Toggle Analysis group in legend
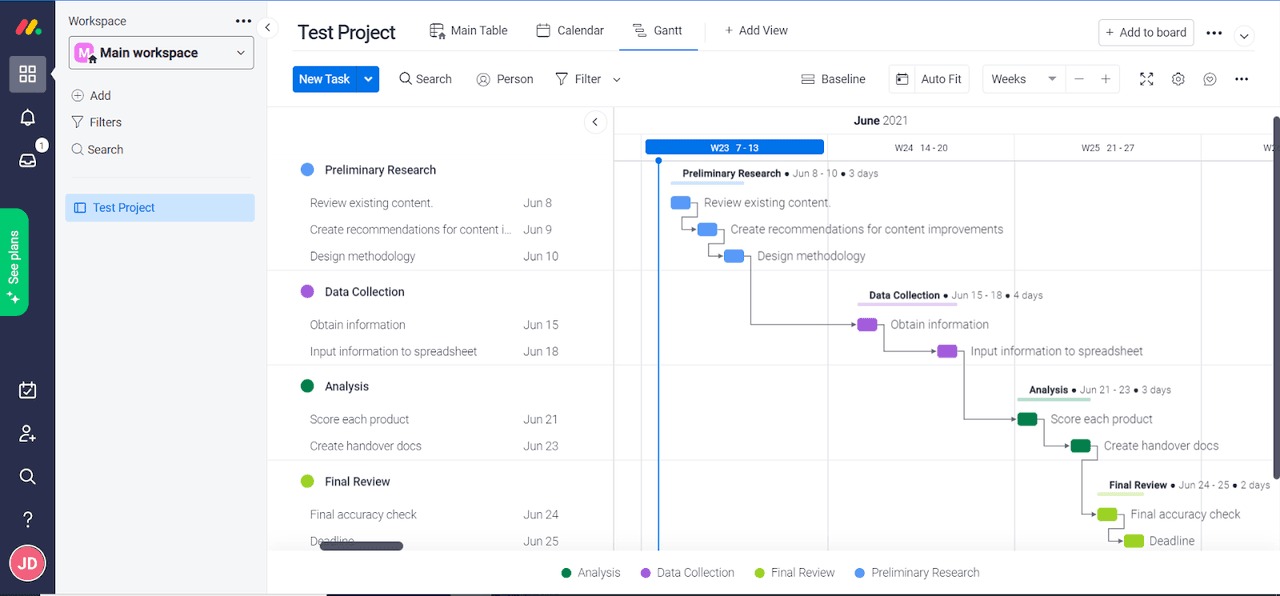 [590, 573]
